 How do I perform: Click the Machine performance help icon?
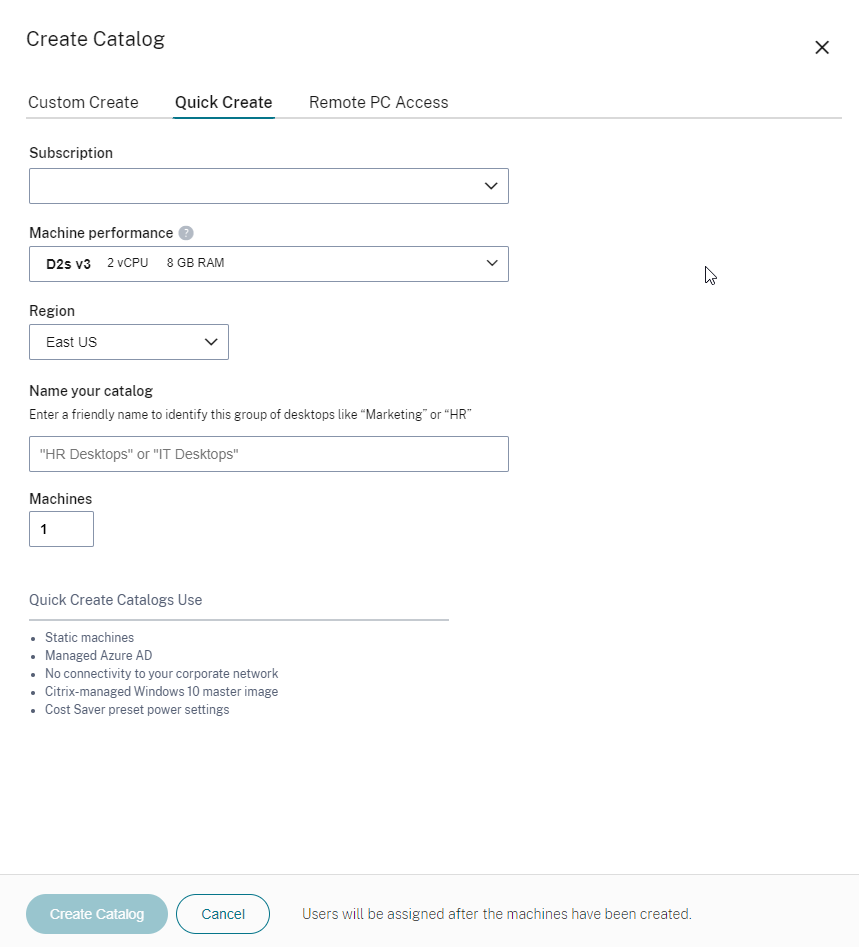186,233
